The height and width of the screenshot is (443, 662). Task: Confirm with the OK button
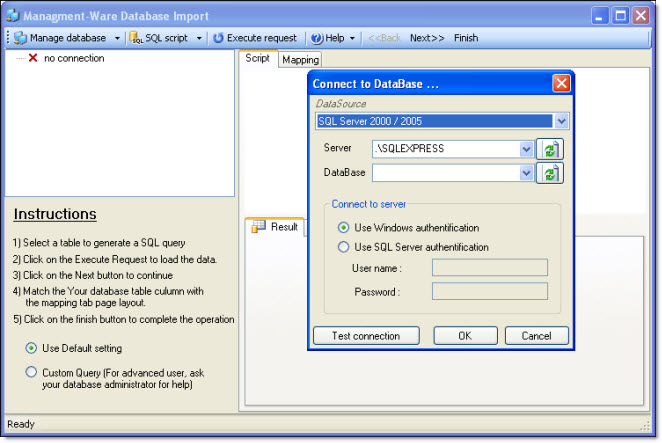point(465,336)
